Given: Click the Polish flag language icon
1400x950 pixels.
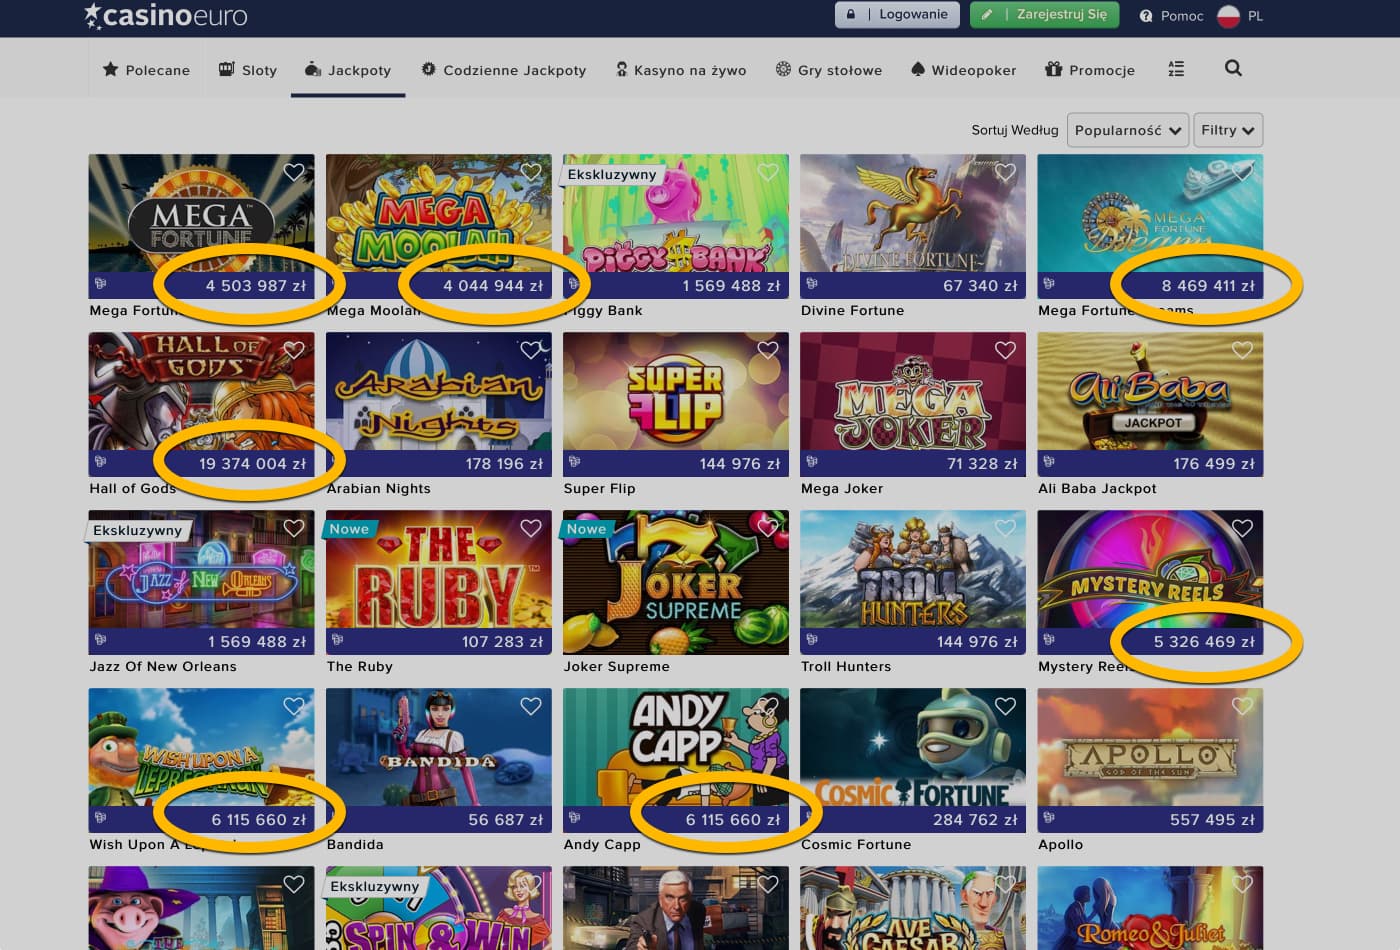Looking at the screenshot, I should click(x=1229, y=16).
